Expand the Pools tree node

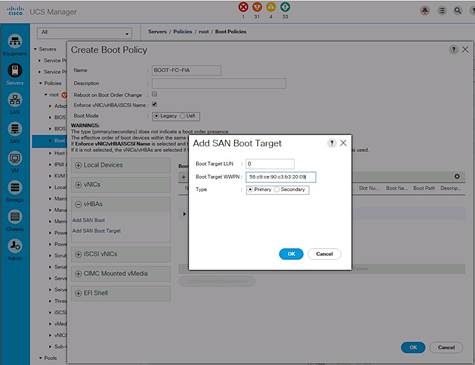(41, 358)
